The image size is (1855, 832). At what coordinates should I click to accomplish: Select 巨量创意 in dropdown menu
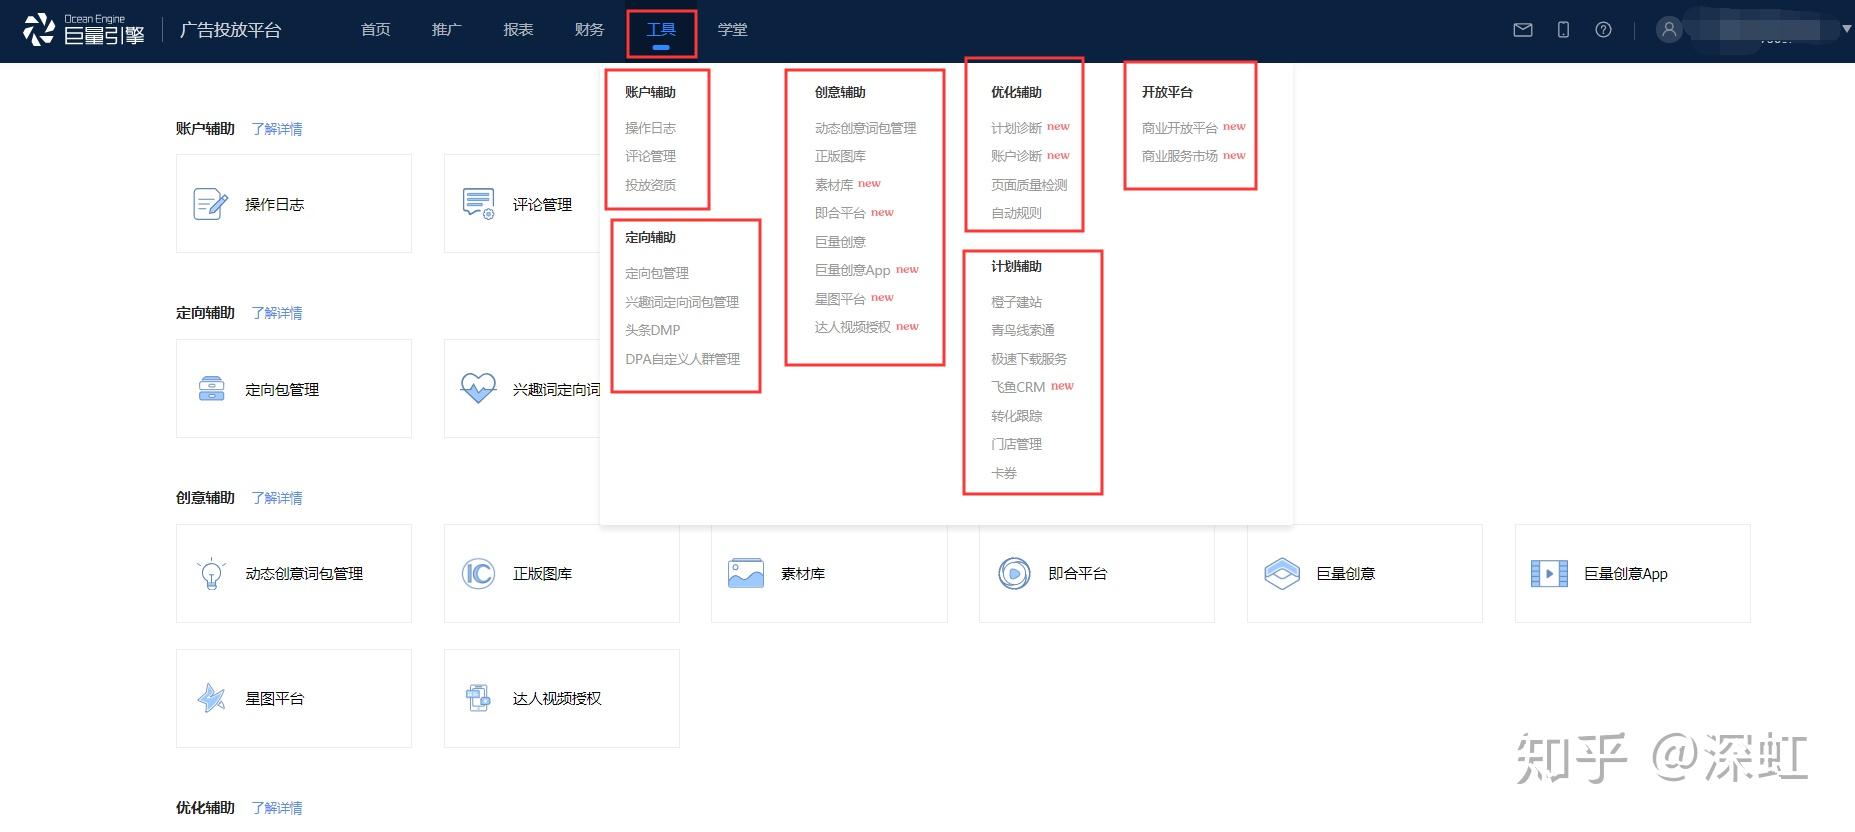coord(840,242)
